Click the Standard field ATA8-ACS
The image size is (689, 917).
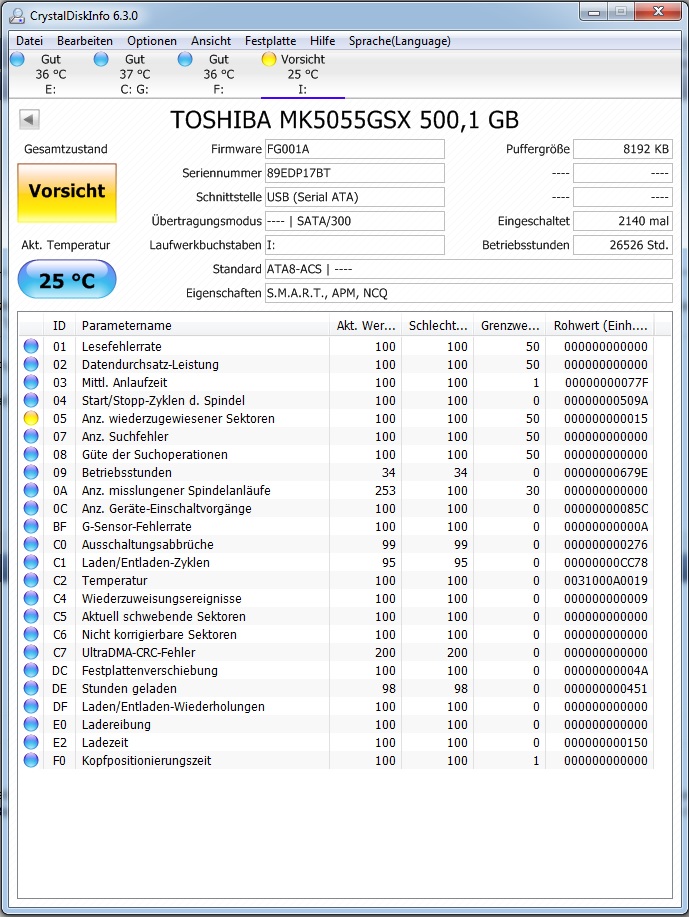tap(468, 269)
